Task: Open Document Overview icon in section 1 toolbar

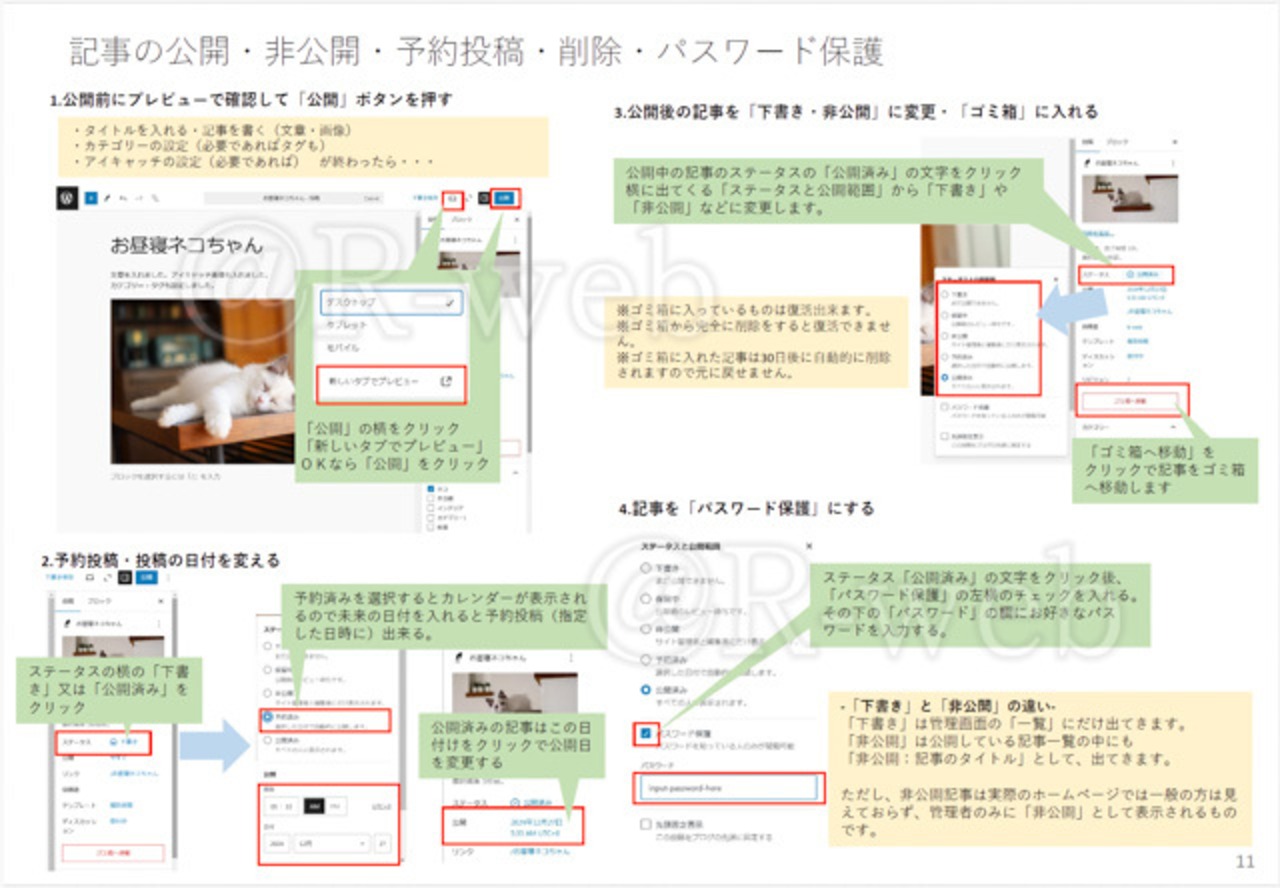Action: click(x=154, y=198)
